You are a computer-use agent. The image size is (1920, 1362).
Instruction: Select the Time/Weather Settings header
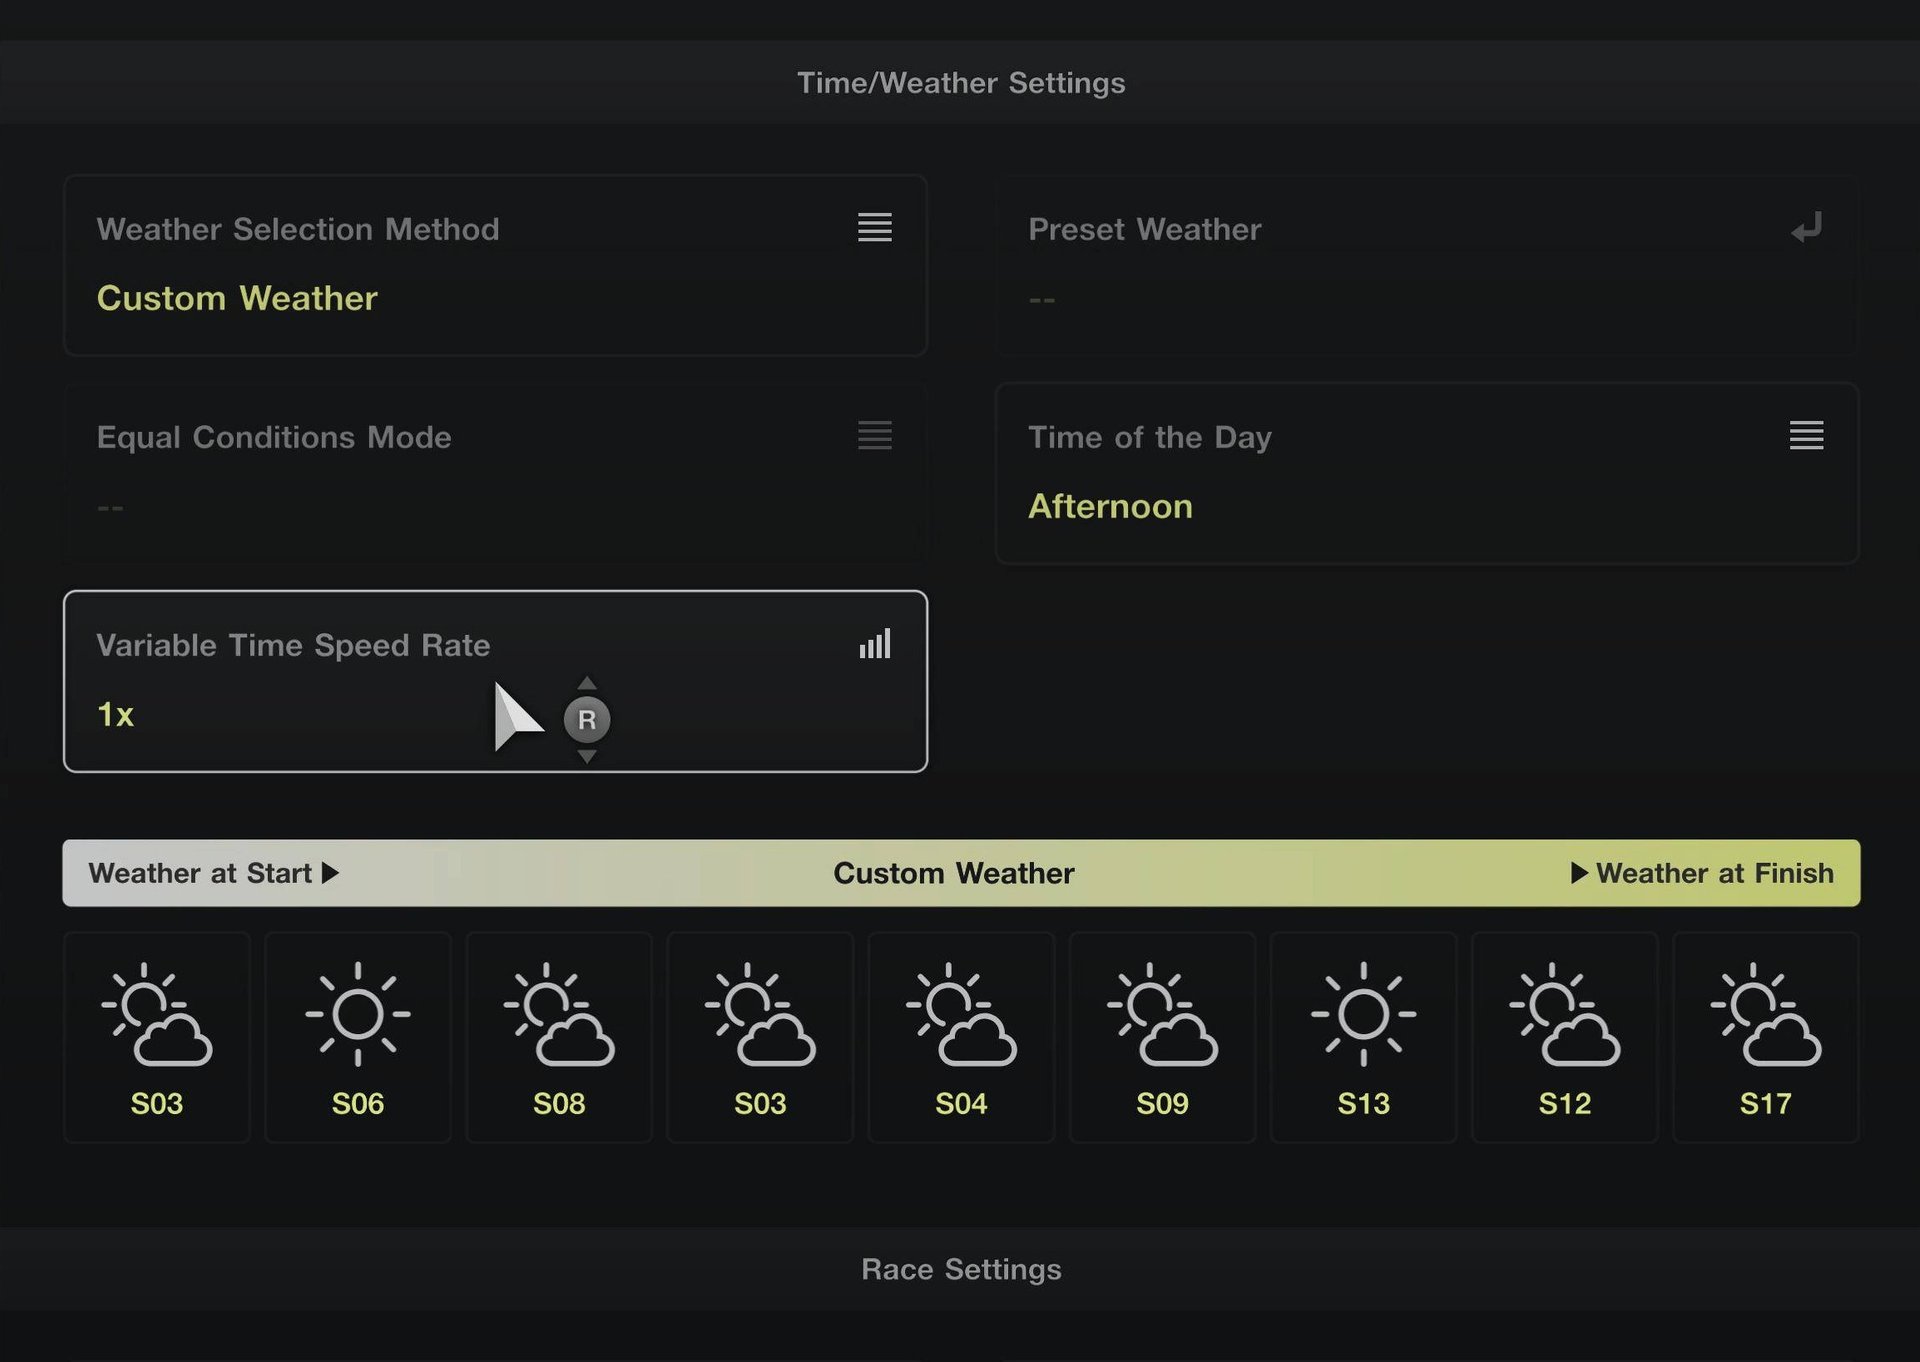click(960, 83)
